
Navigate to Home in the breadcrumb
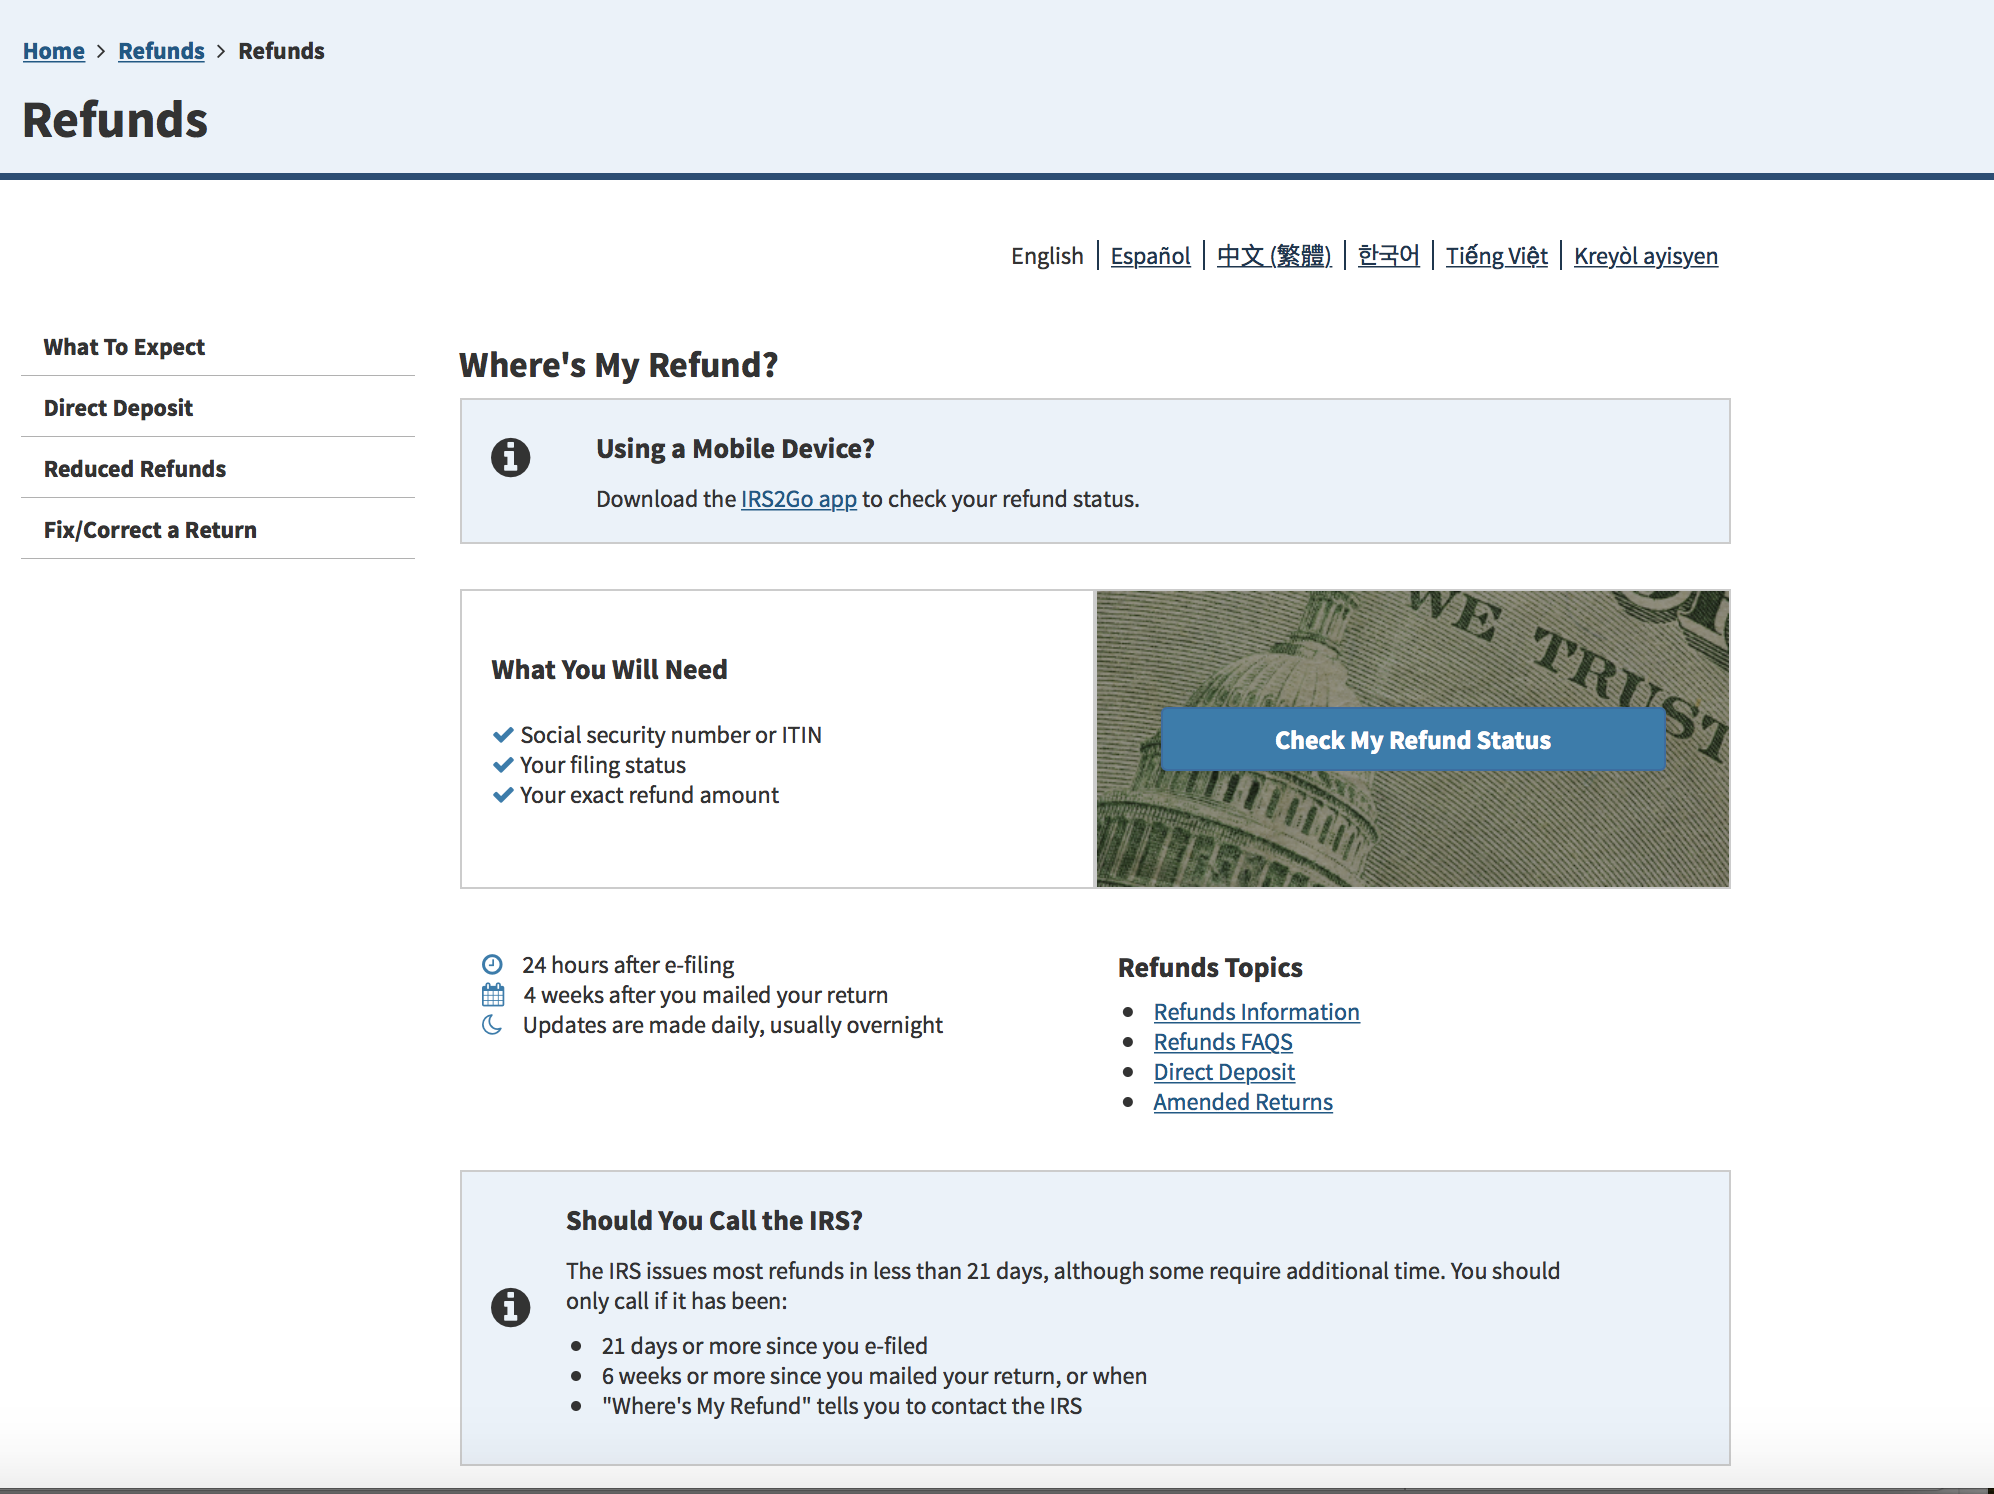(54, 51)
